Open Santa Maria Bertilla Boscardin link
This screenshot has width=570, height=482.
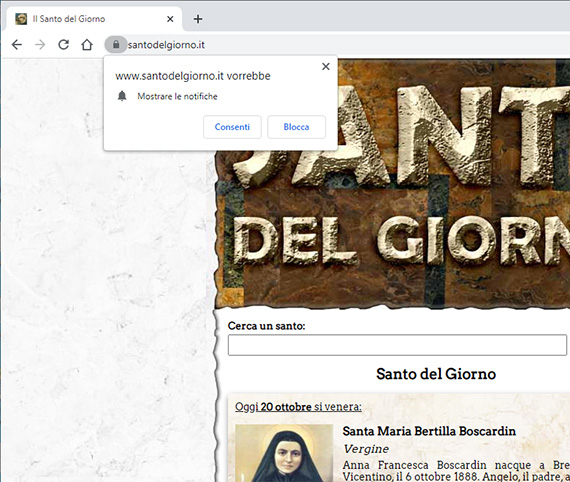[x=429, y=431]
